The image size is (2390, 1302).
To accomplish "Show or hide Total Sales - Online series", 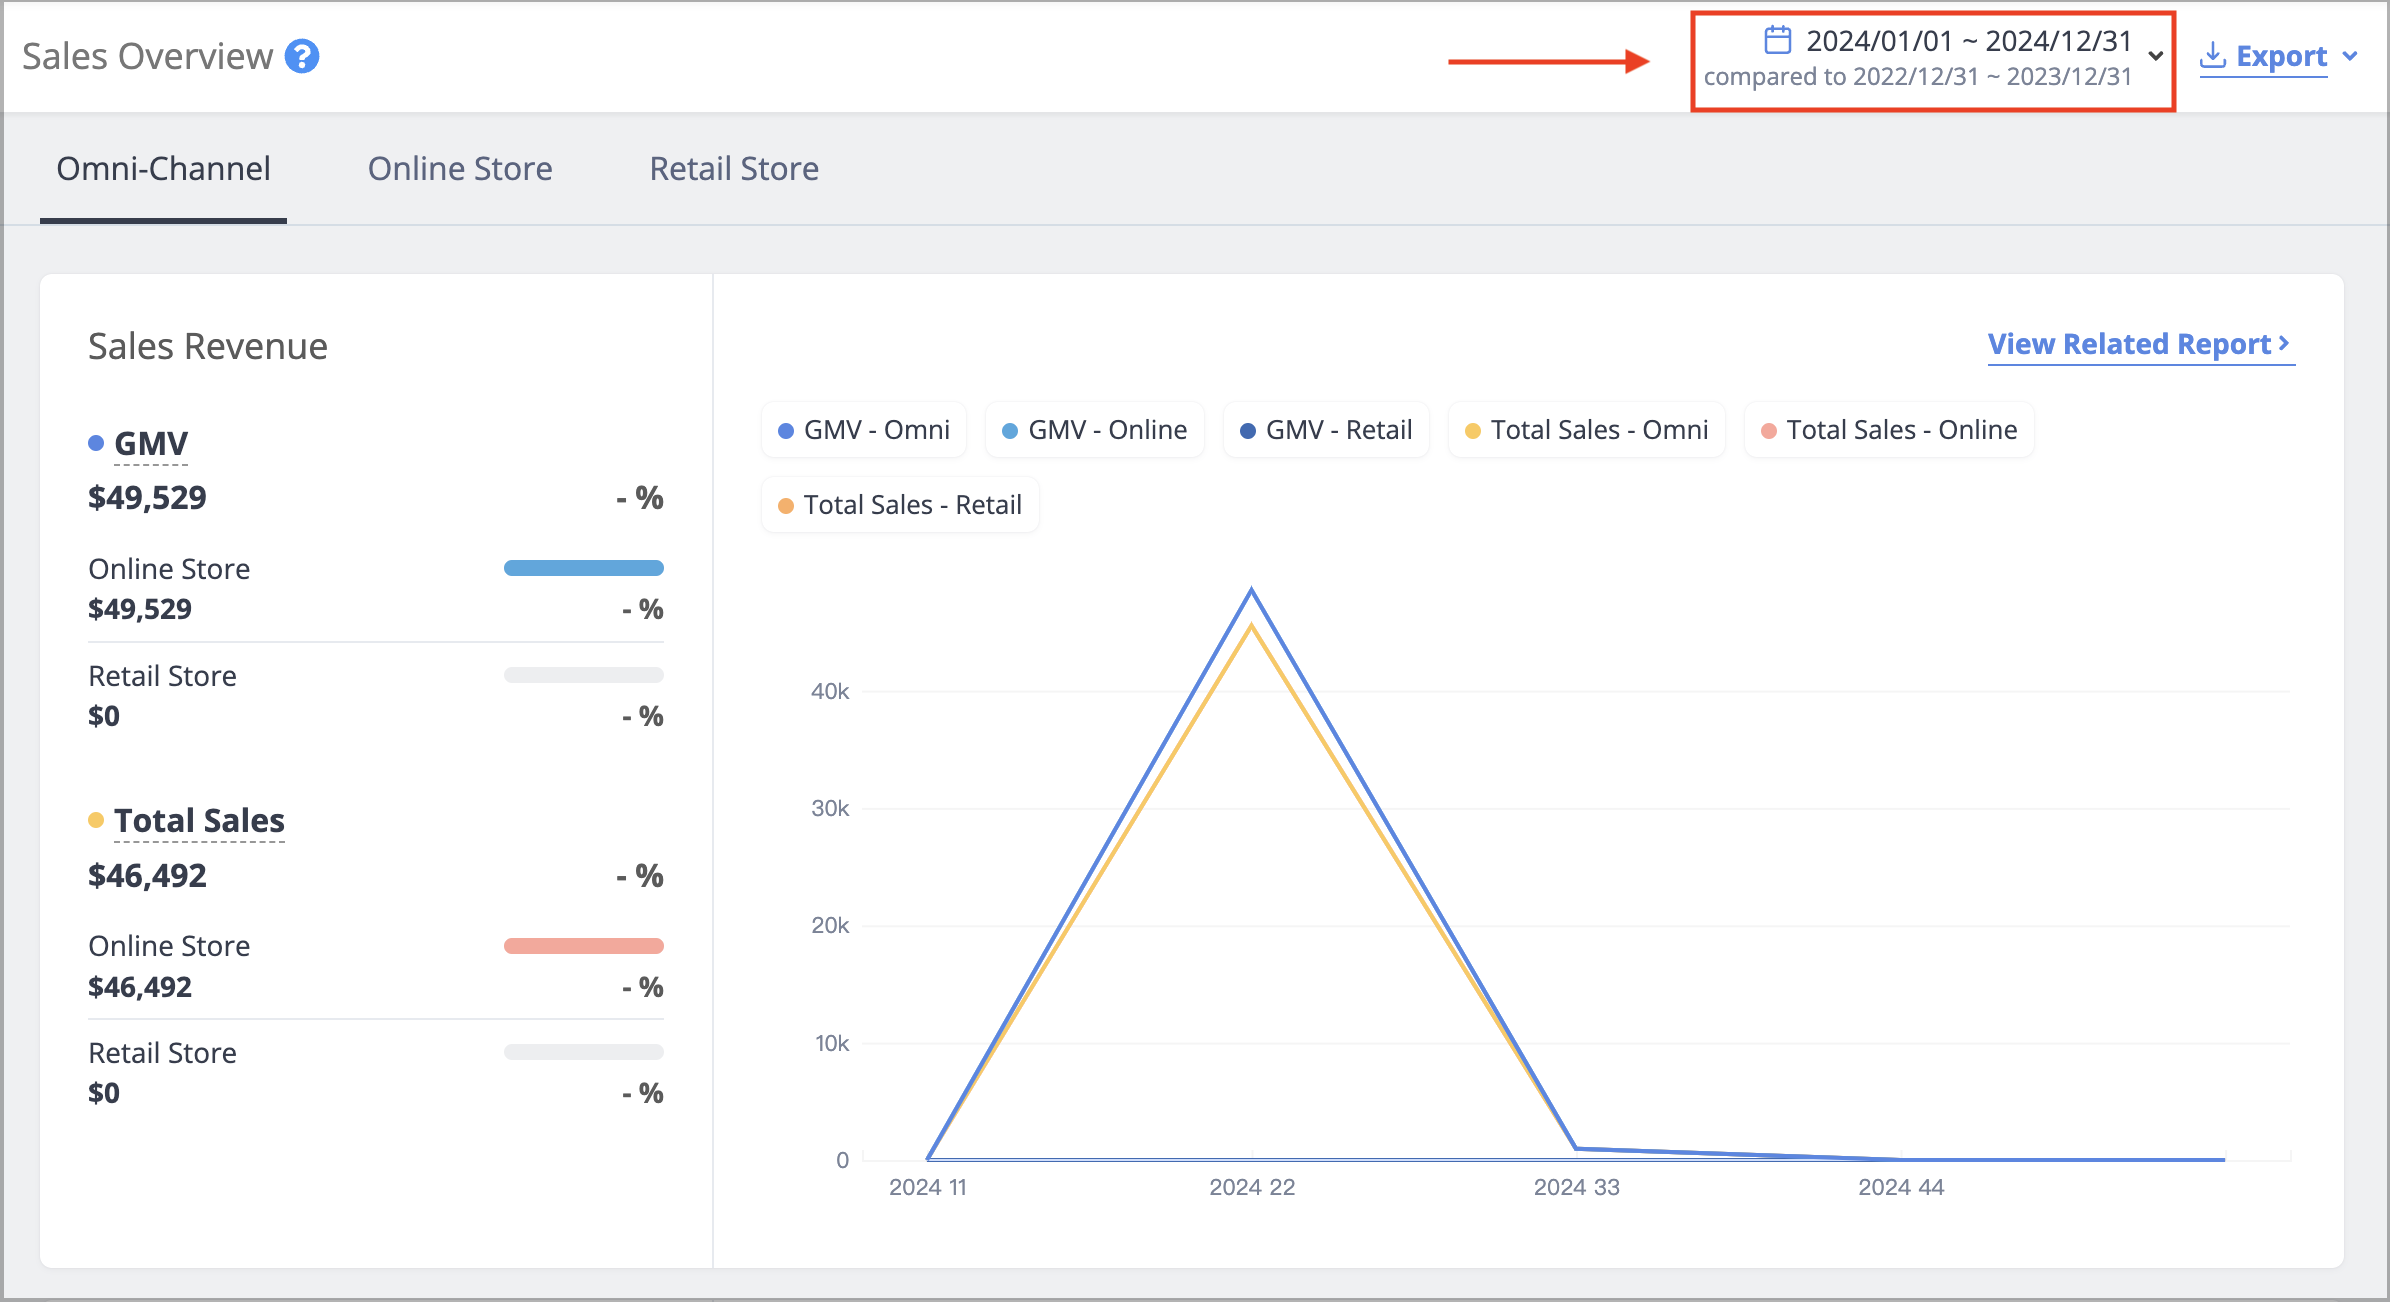I will [x=1889, y=430].
